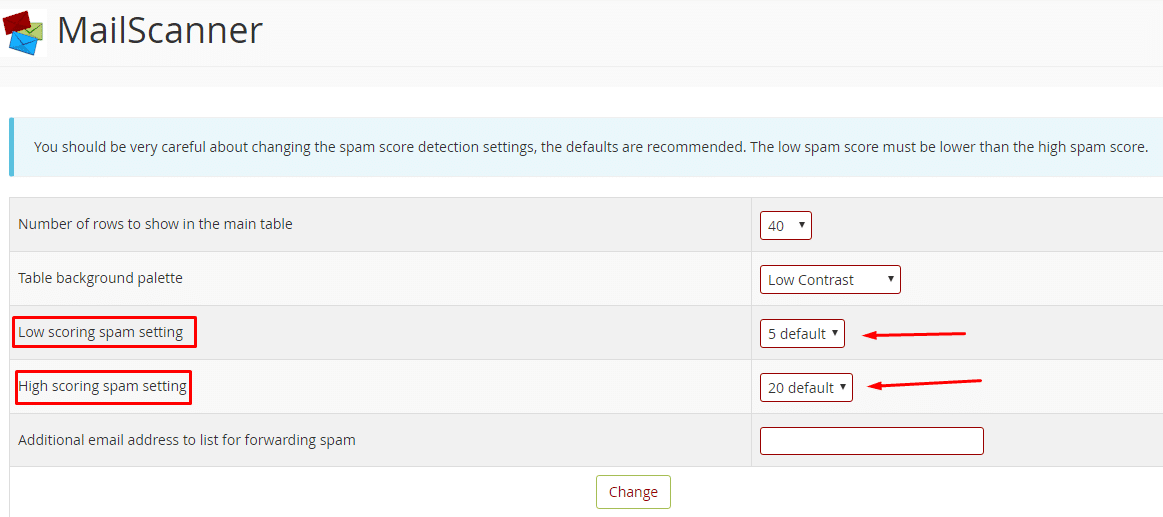Click the dark red envelope in the logo
This screenshot has height=517, width=1163.
click(17, 24)
